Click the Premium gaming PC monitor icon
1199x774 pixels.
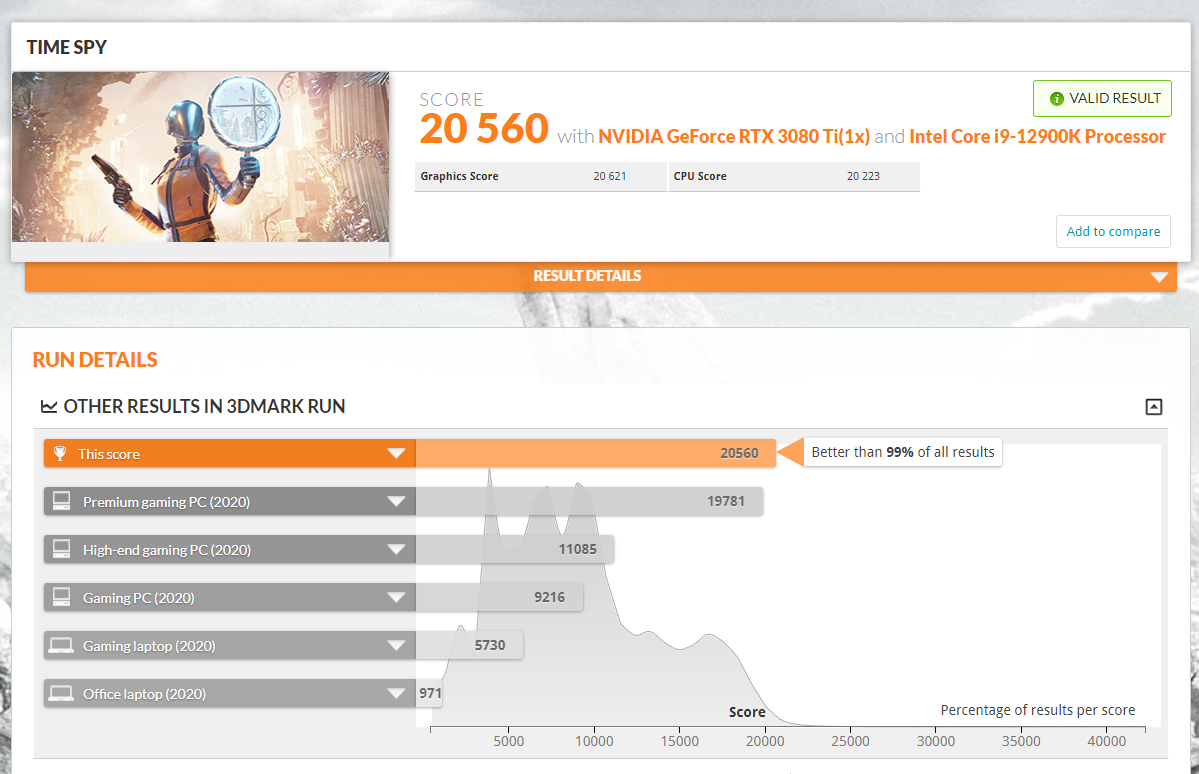tap(62, 502)
